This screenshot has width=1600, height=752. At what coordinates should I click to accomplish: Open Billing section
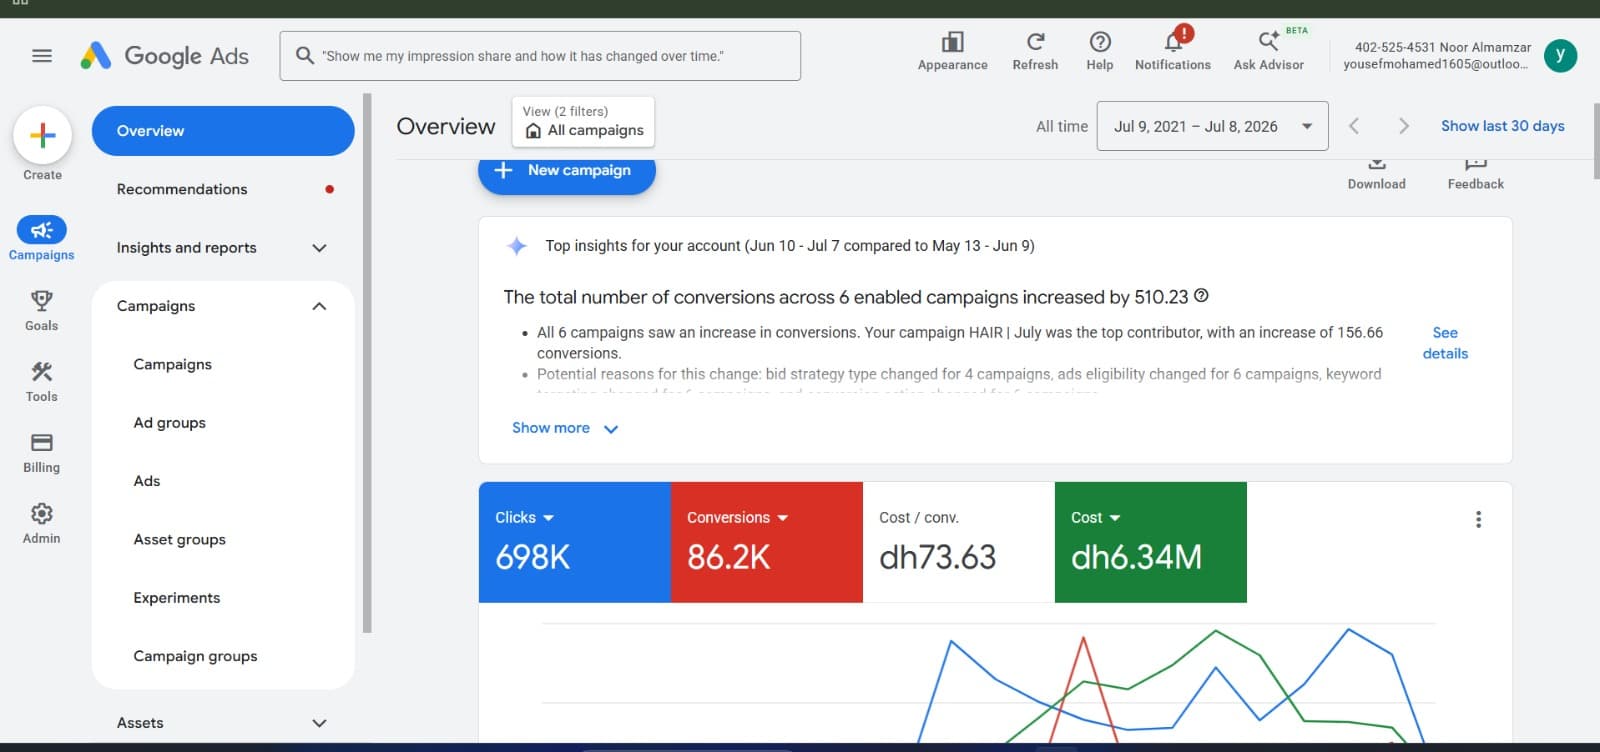click(41, 452)
